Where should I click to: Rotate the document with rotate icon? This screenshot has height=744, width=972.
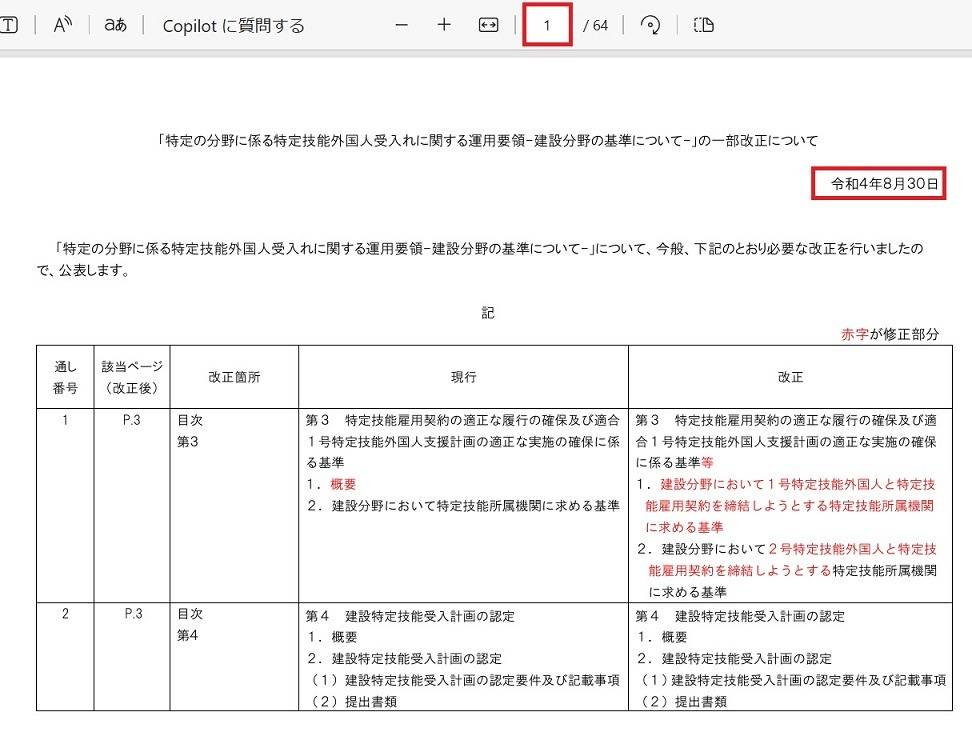pyautogui.click(x=650, y=25)
